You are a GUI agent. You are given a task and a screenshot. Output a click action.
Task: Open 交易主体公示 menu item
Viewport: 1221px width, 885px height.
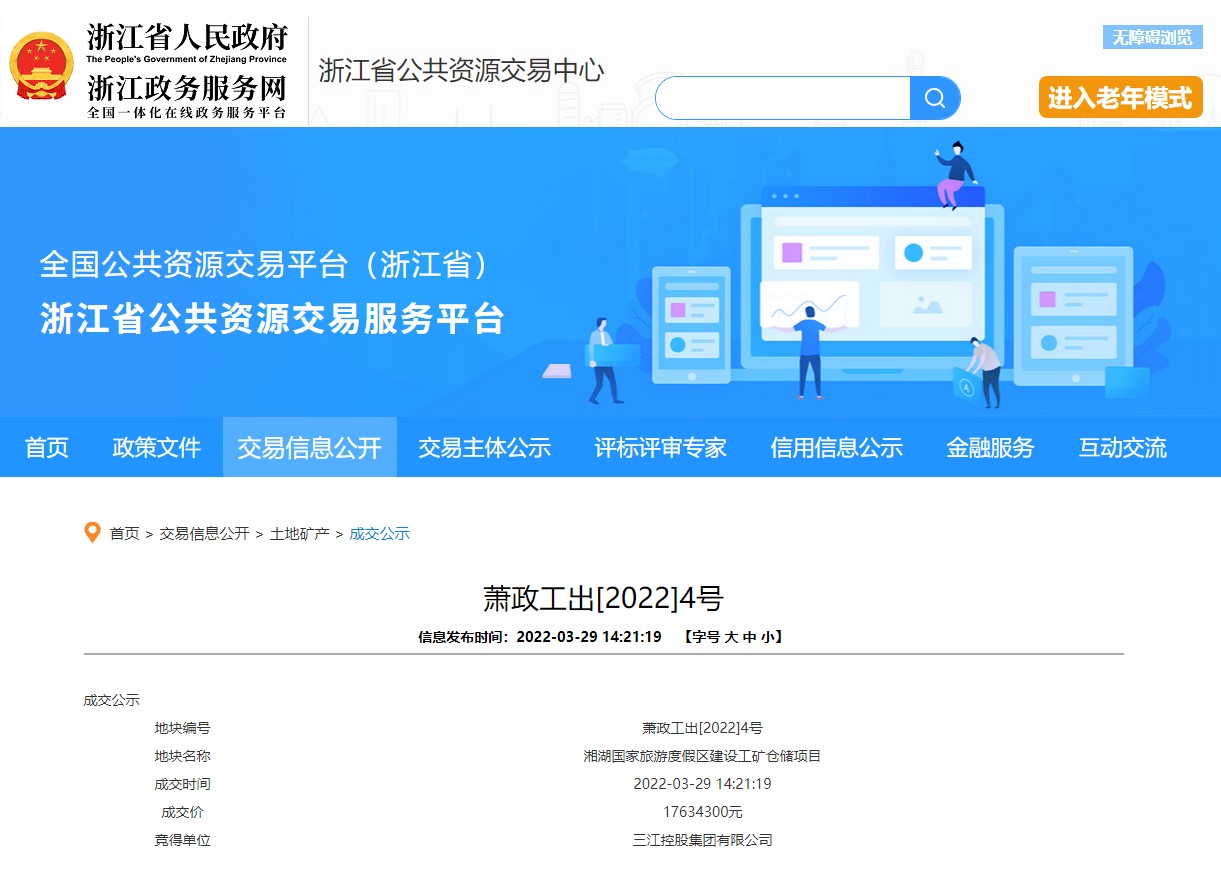[x=484, y=448]
